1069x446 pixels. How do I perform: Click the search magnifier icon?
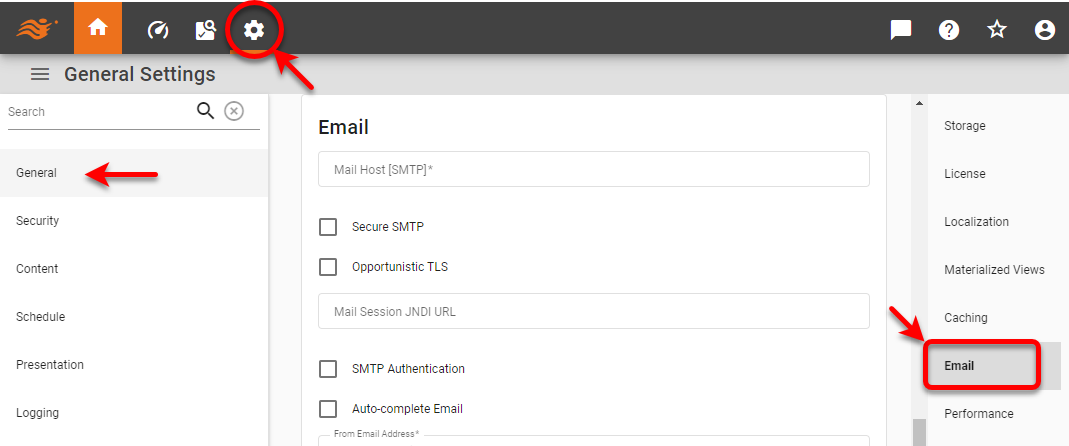[206, 111]
